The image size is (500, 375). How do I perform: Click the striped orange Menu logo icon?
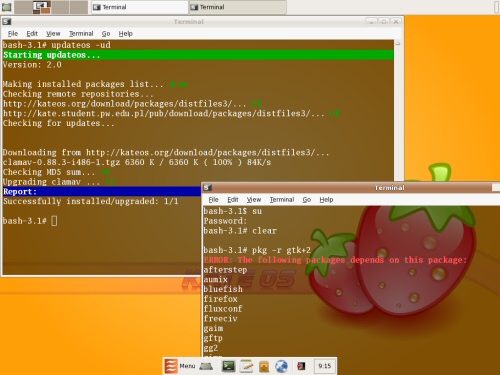point(171,366)
